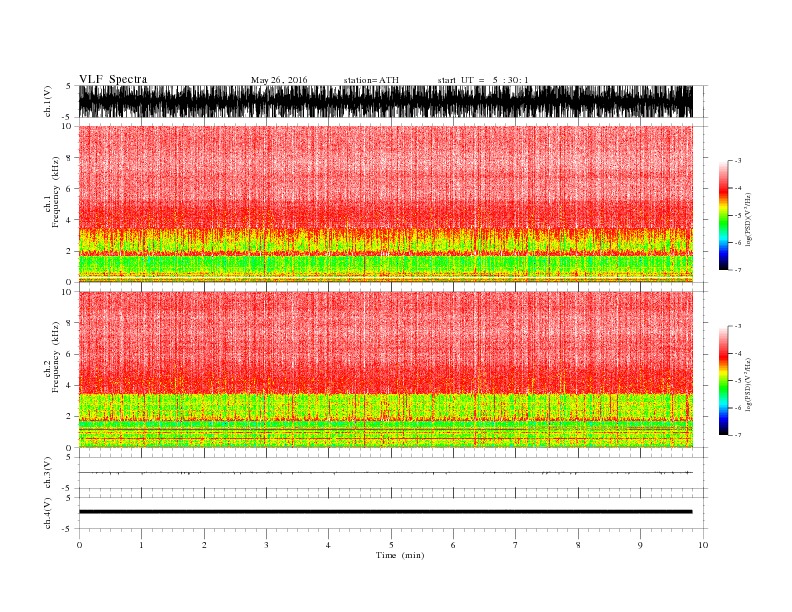Click the "Time (min)" axis label

(400, 555)
